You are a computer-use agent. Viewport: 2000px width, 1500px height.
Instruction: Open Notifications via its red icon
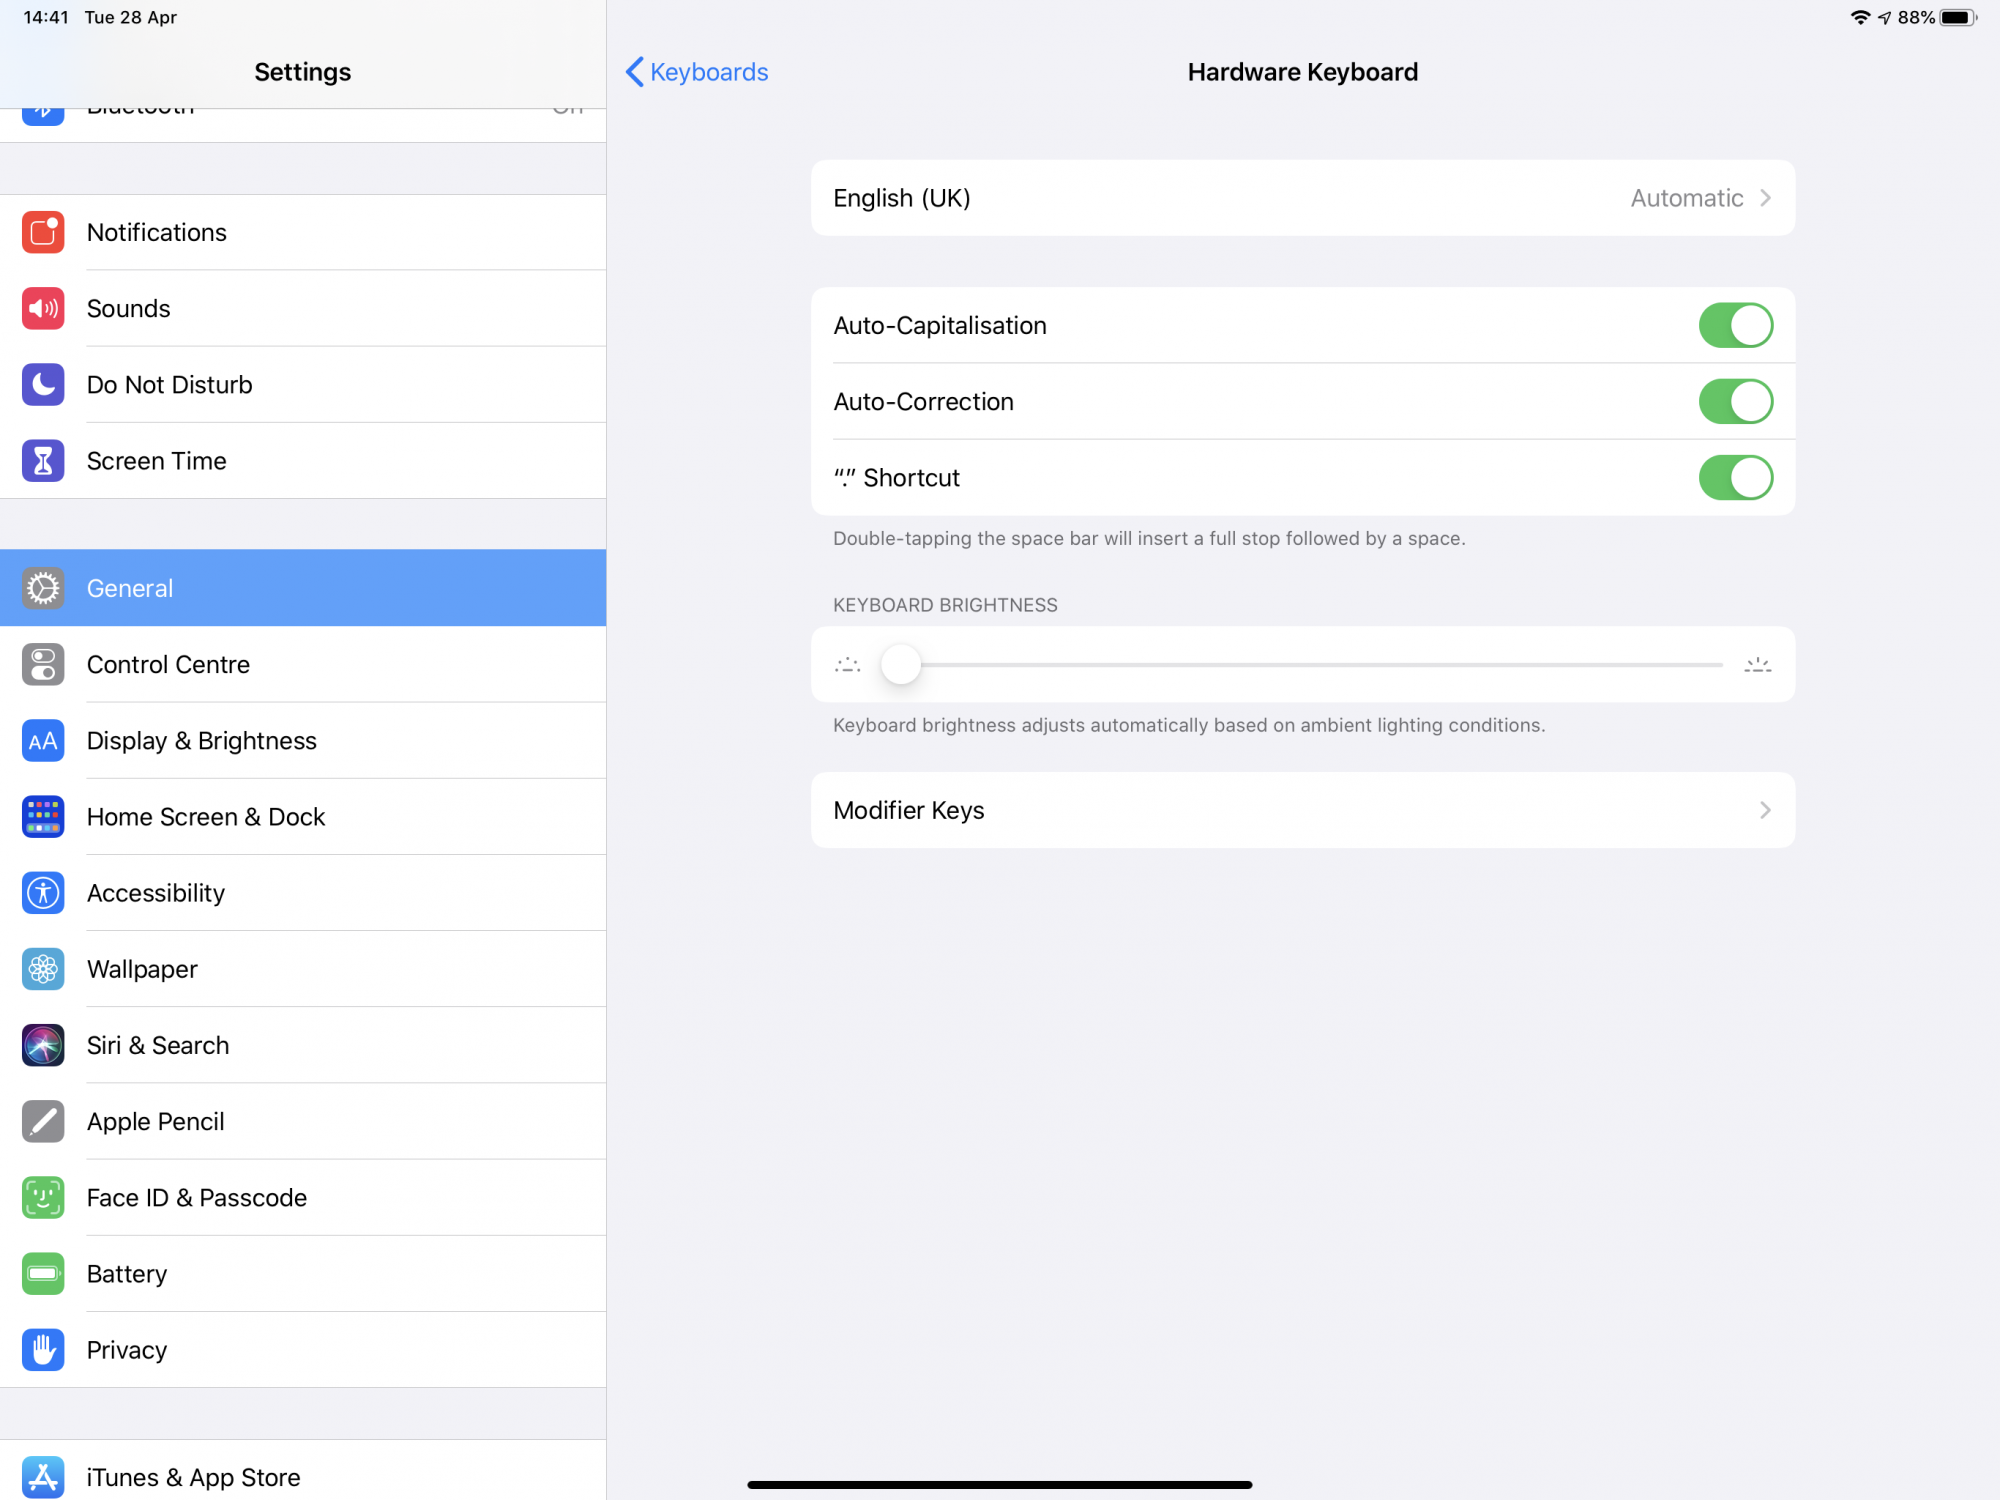43,232
